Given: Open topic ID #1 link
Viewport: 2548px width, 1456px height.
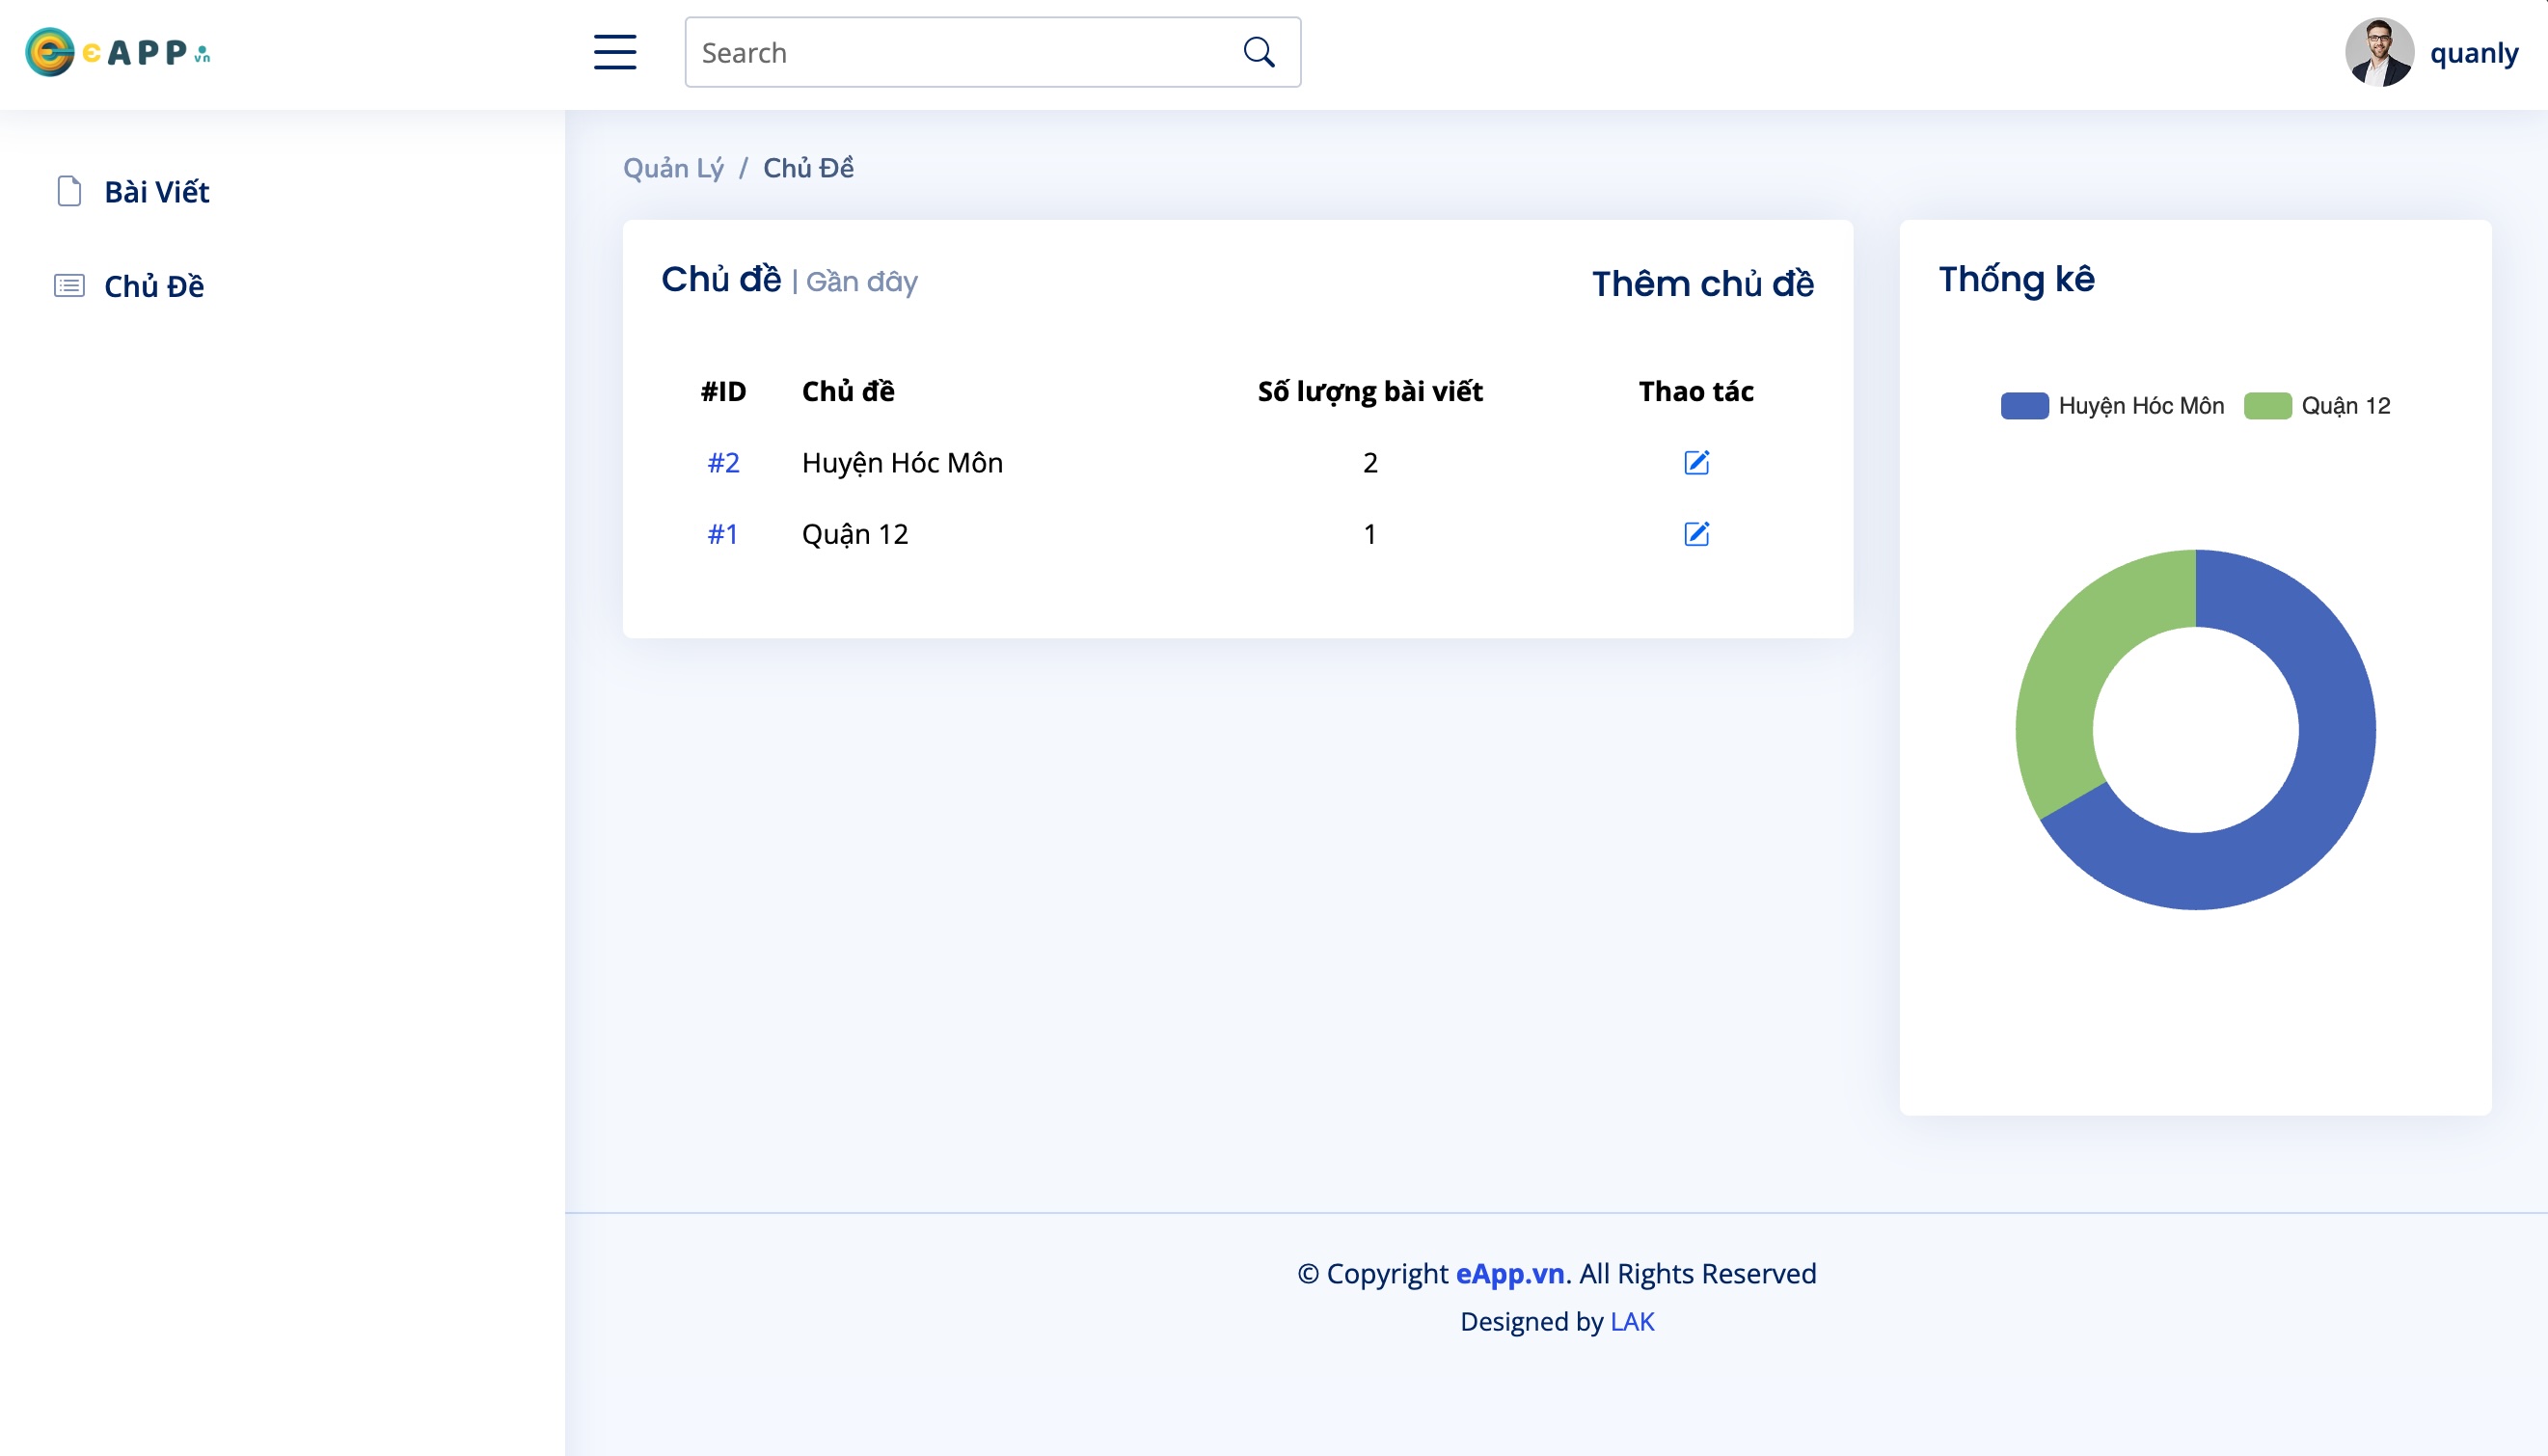Looking at the screenshot, I should pos(722,534).
